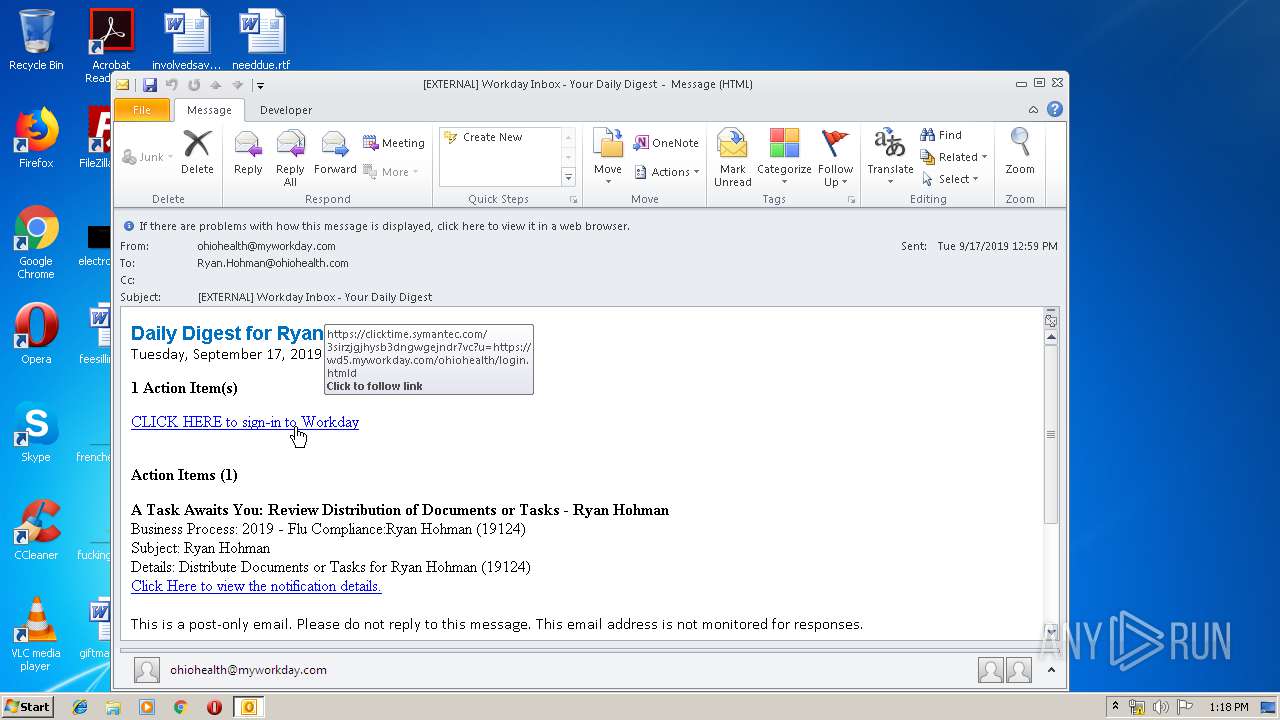Click 'CLICK HERE to sign-in to Workday' link
The width and height of the screenshot is (1280, 720).
tap(245, 422)
